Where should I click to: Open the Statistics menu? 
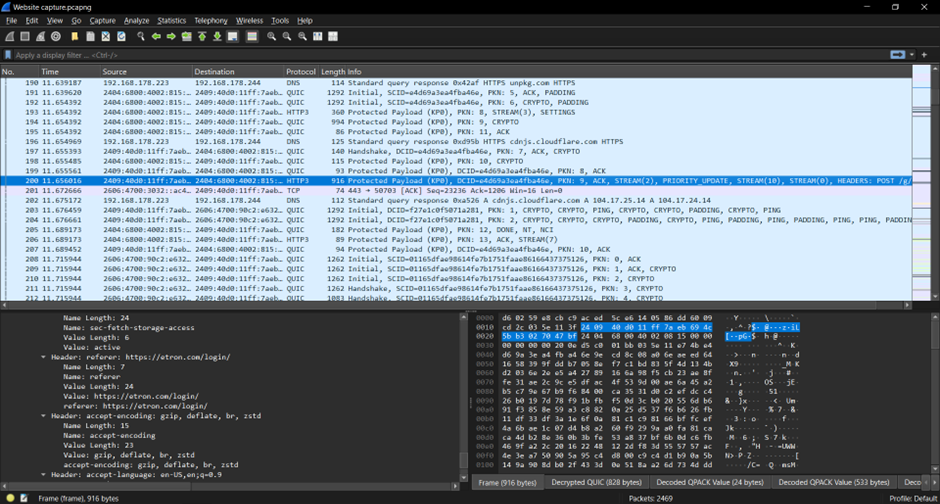click(171, 20)
